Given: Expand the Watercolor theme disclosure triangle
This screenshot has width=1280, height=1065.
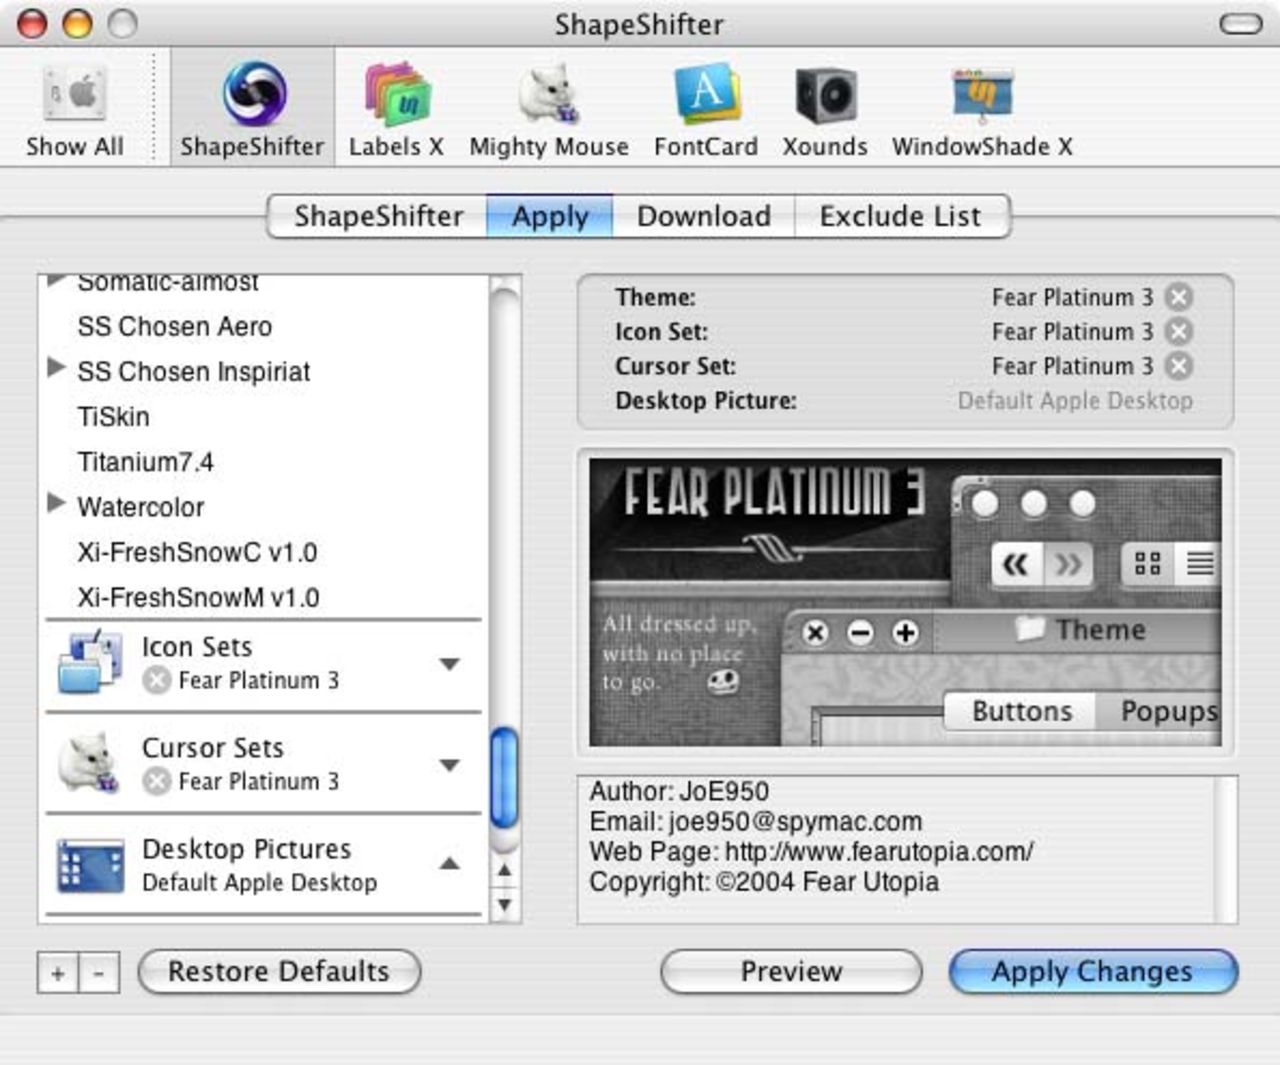Looking at the screenshot, I should pyautogui.click(x=57, y=503).
